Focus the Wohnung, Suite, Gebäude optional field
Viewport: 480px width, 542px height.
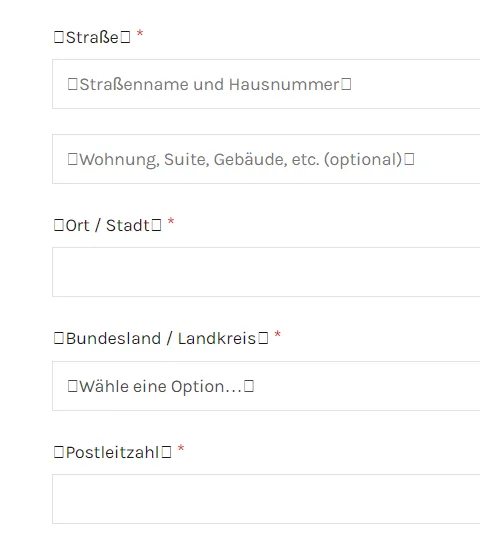coord(266,159)
